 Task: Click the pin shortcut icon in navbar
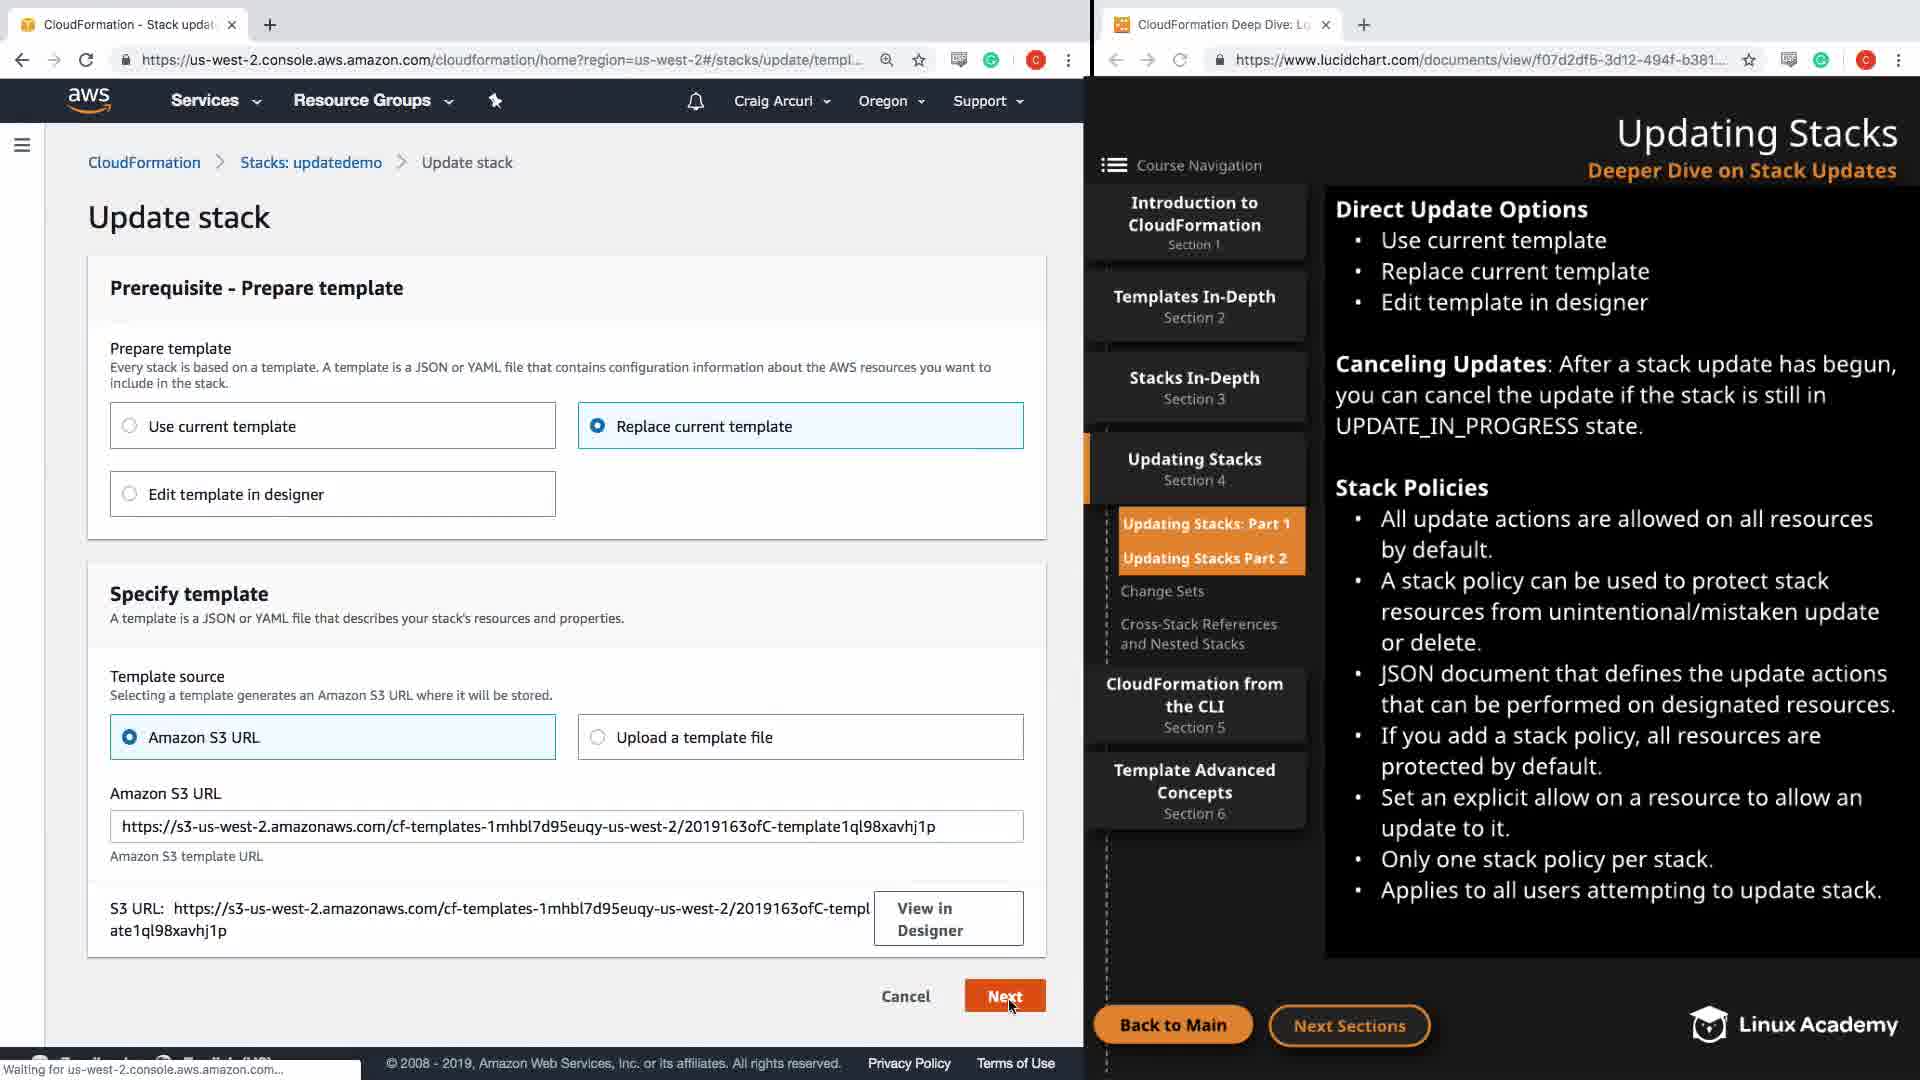click(x=495, y=100)
